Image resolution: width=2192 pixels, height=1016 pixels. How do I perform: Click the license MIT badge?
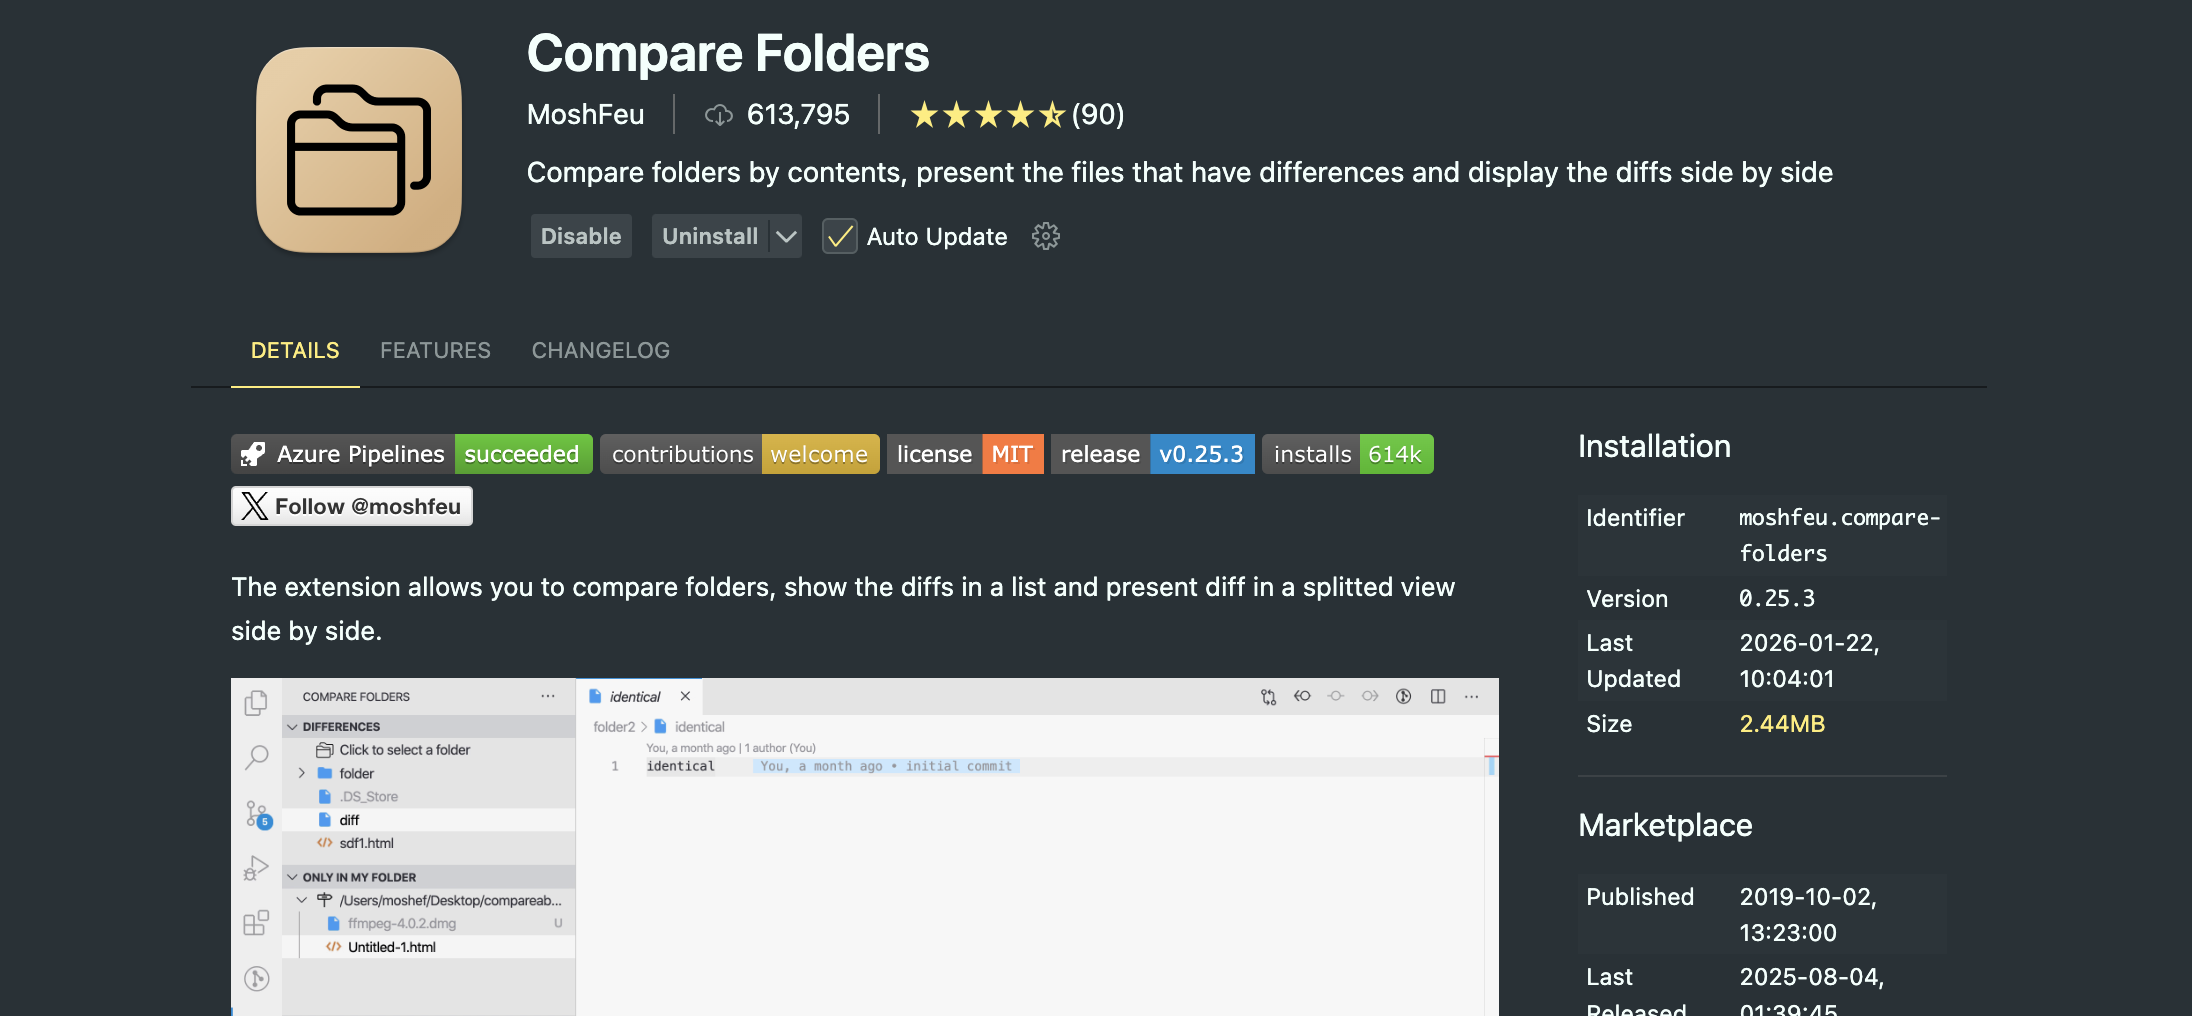click(965, 454)
